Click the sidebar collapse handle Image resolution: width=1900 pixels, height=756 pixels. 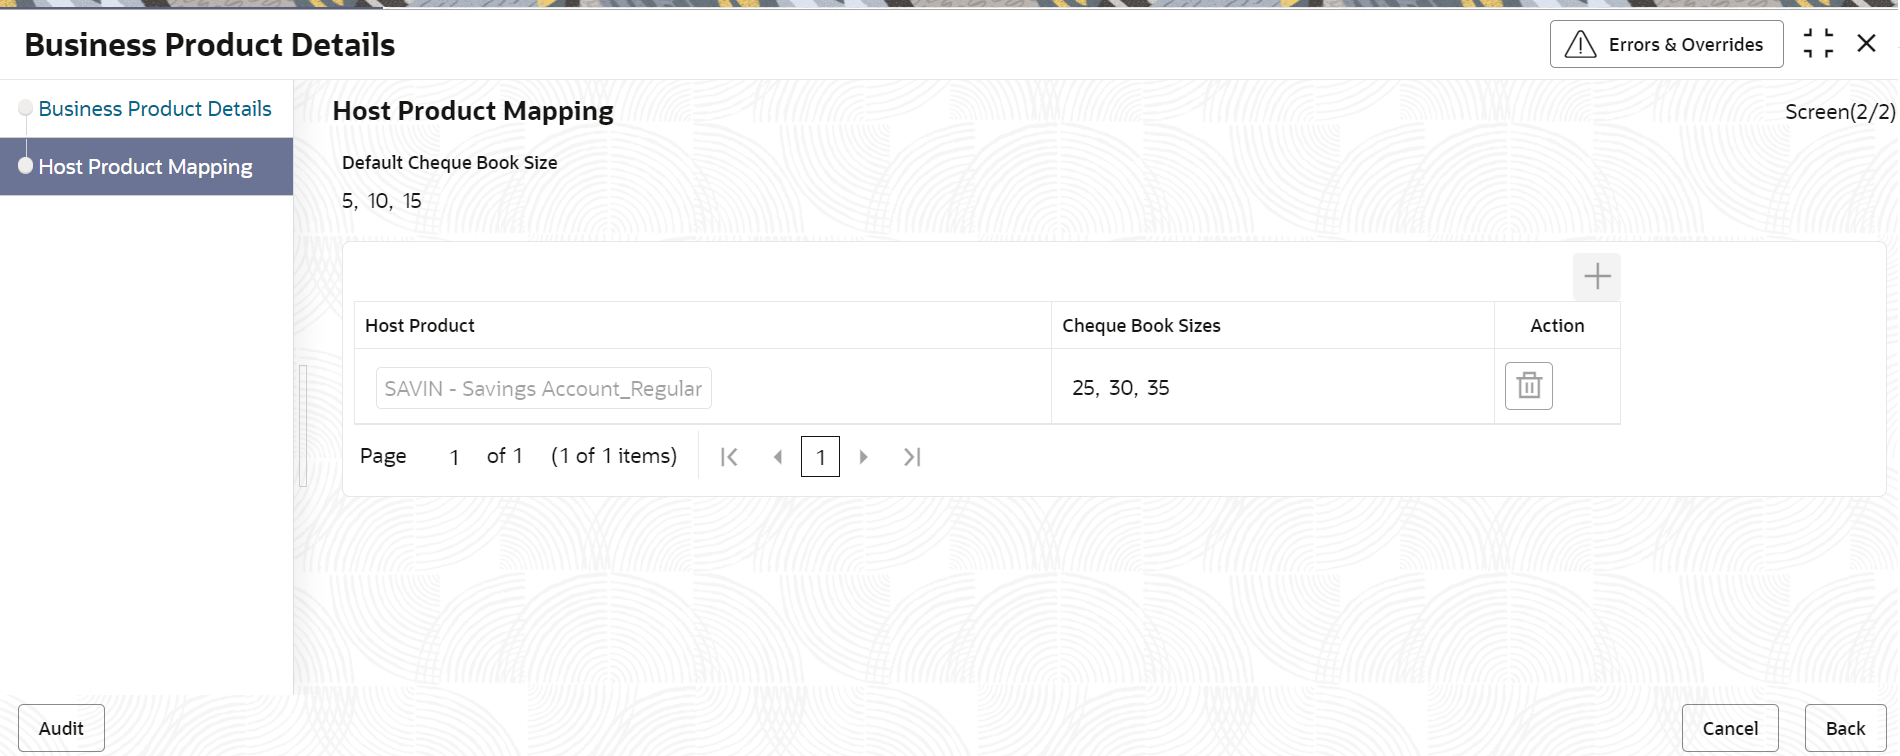click(x=303, y=425)
